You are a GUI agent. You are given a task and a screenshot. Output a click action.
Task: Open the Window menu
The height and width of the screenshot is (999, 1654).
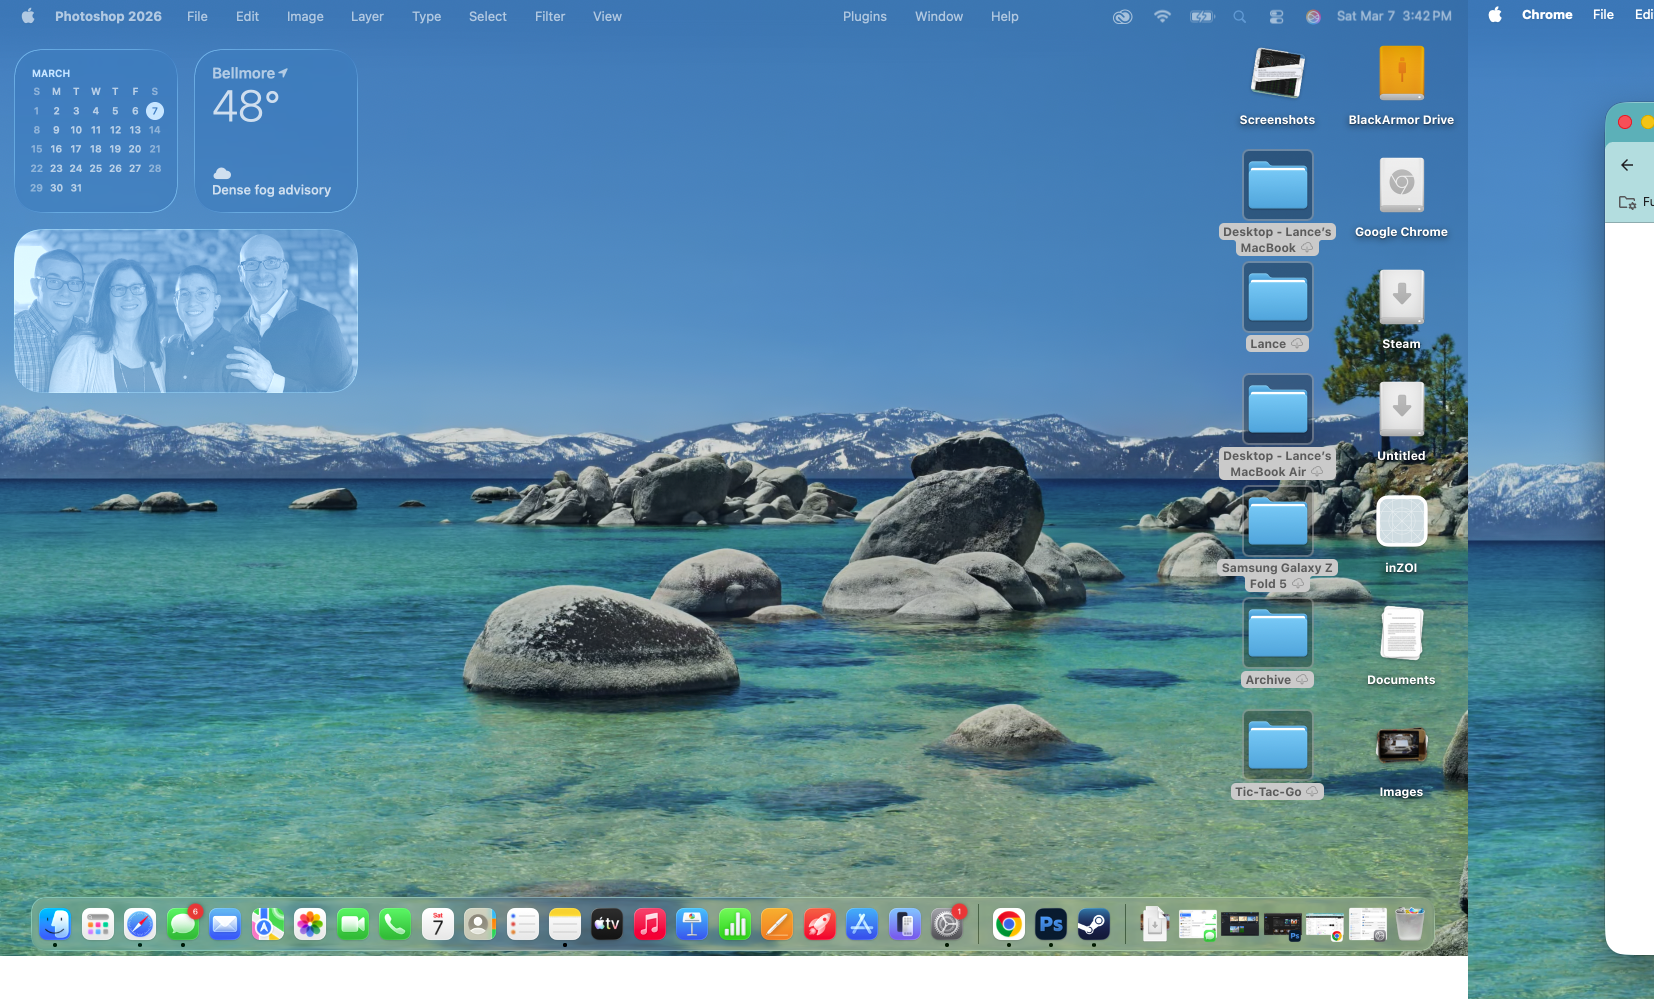tap(937, 16)
